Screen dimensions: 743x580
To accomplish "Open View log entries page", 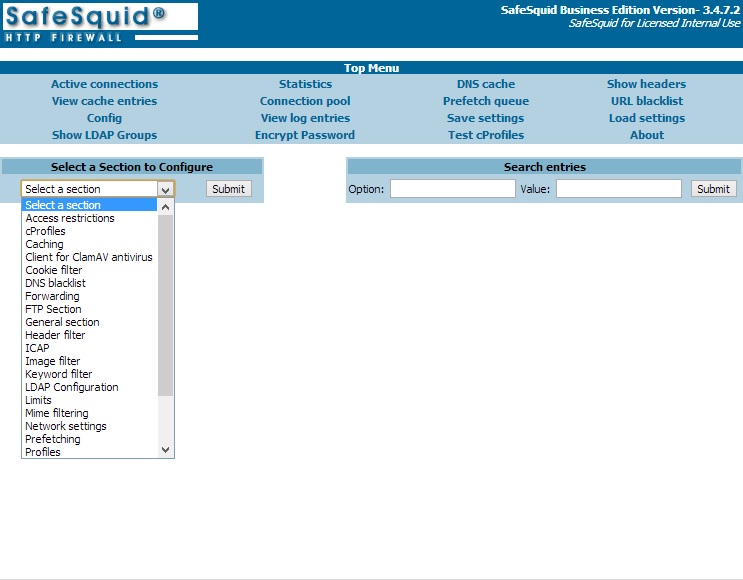I will pyautogui.click(x=305, y=118).
